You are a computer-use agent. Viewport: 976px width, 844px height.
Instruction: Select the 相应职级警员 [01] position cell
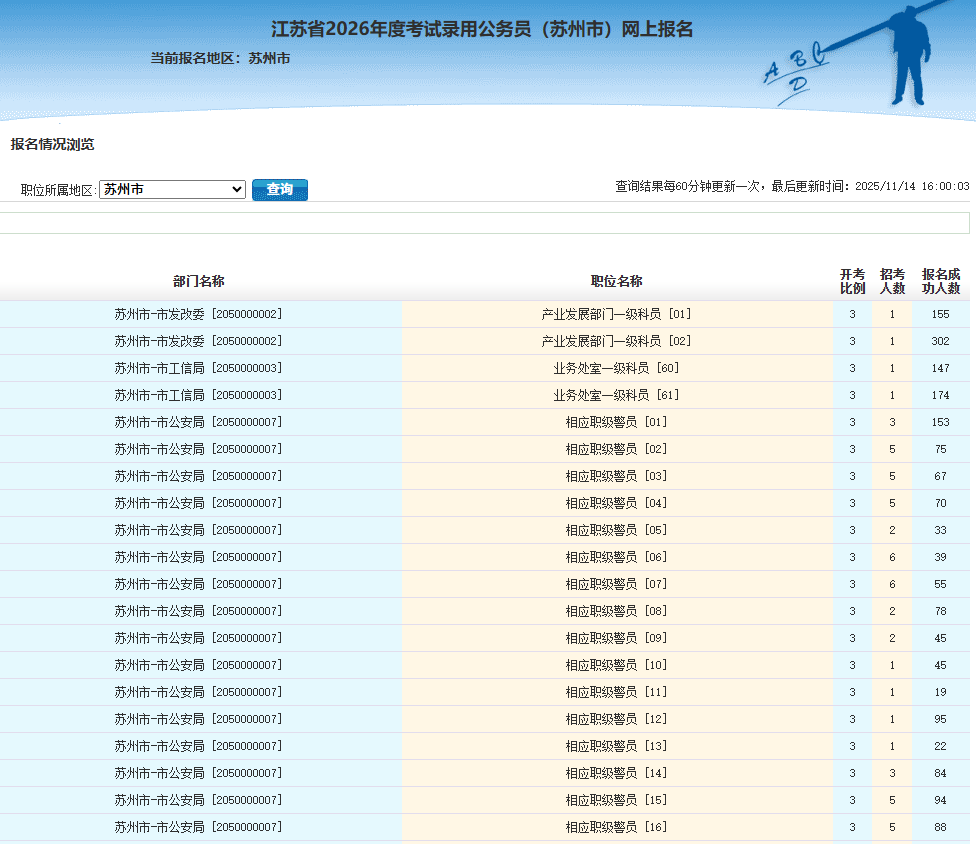pos(616,422)
